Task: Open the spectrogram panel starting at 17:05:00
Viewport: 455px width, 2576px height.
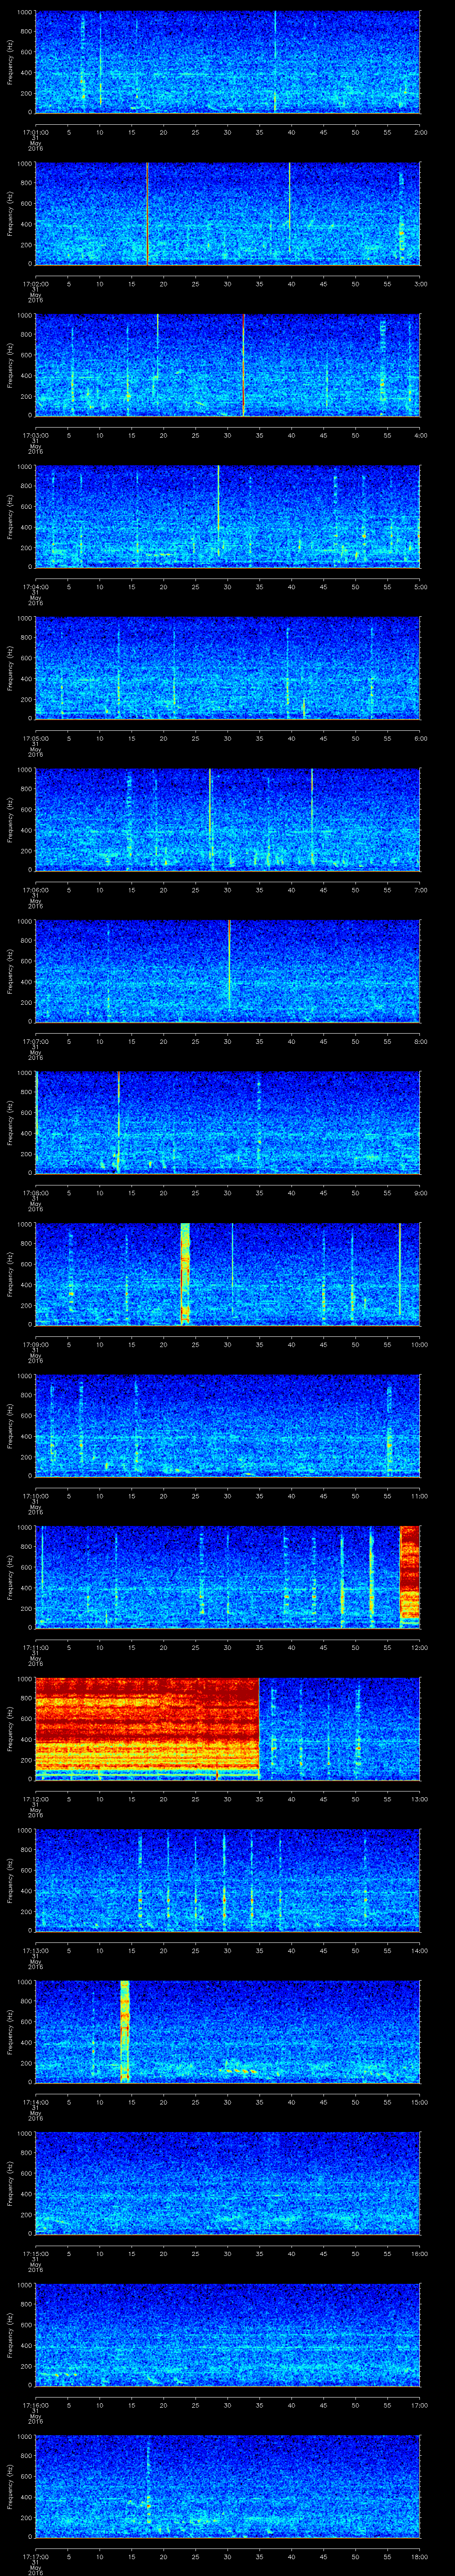Action: click(227, 668)
